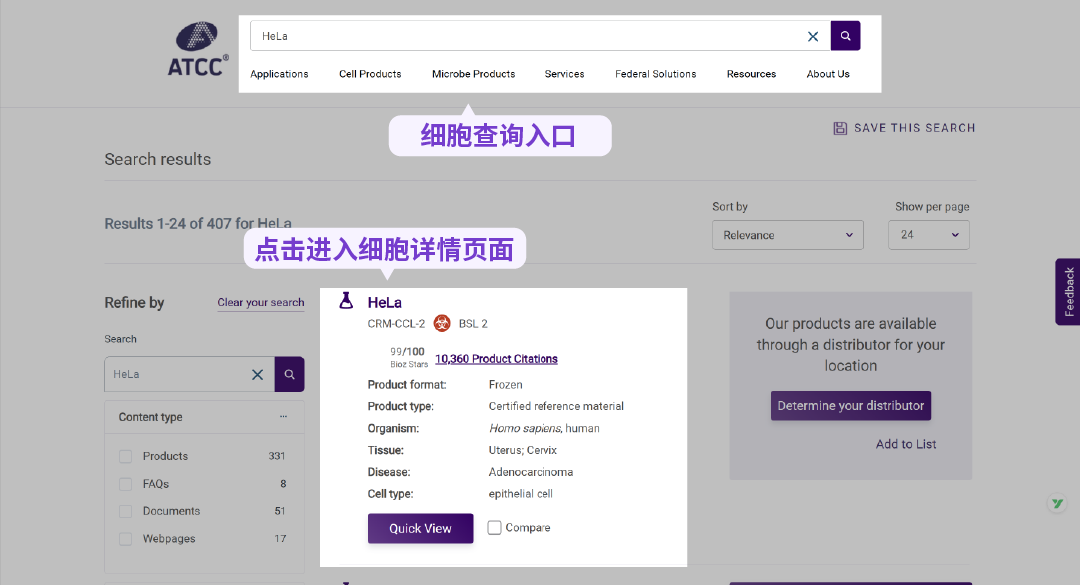Open the About Us menu
The width and height of the screenshot is (1080, 585).
pyautogui.click(x=828, y=74)
